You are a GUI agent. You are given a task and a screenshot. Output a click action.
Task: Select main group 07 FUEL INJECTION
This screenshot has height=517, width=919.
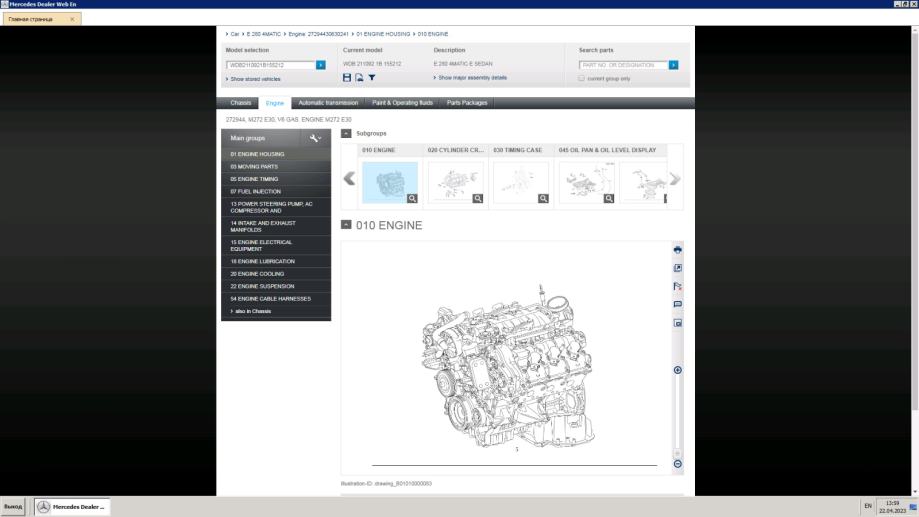(x=276, y=191)
